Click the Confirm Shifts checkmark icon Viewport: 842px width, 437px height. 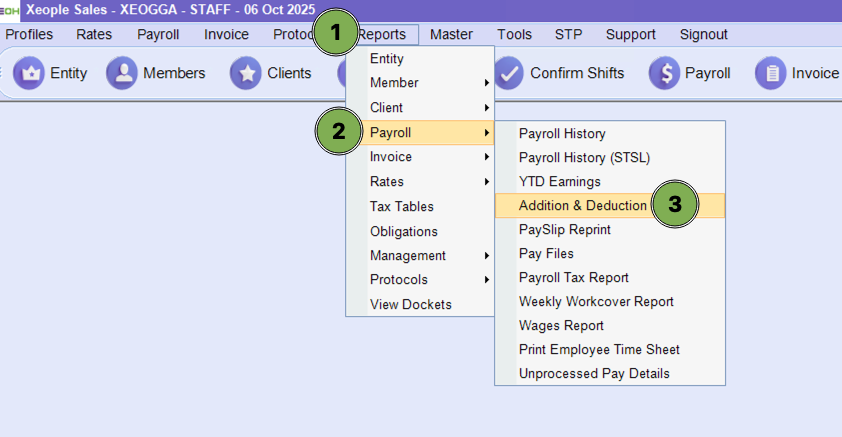pyautogui.click(x=510, y=73)
